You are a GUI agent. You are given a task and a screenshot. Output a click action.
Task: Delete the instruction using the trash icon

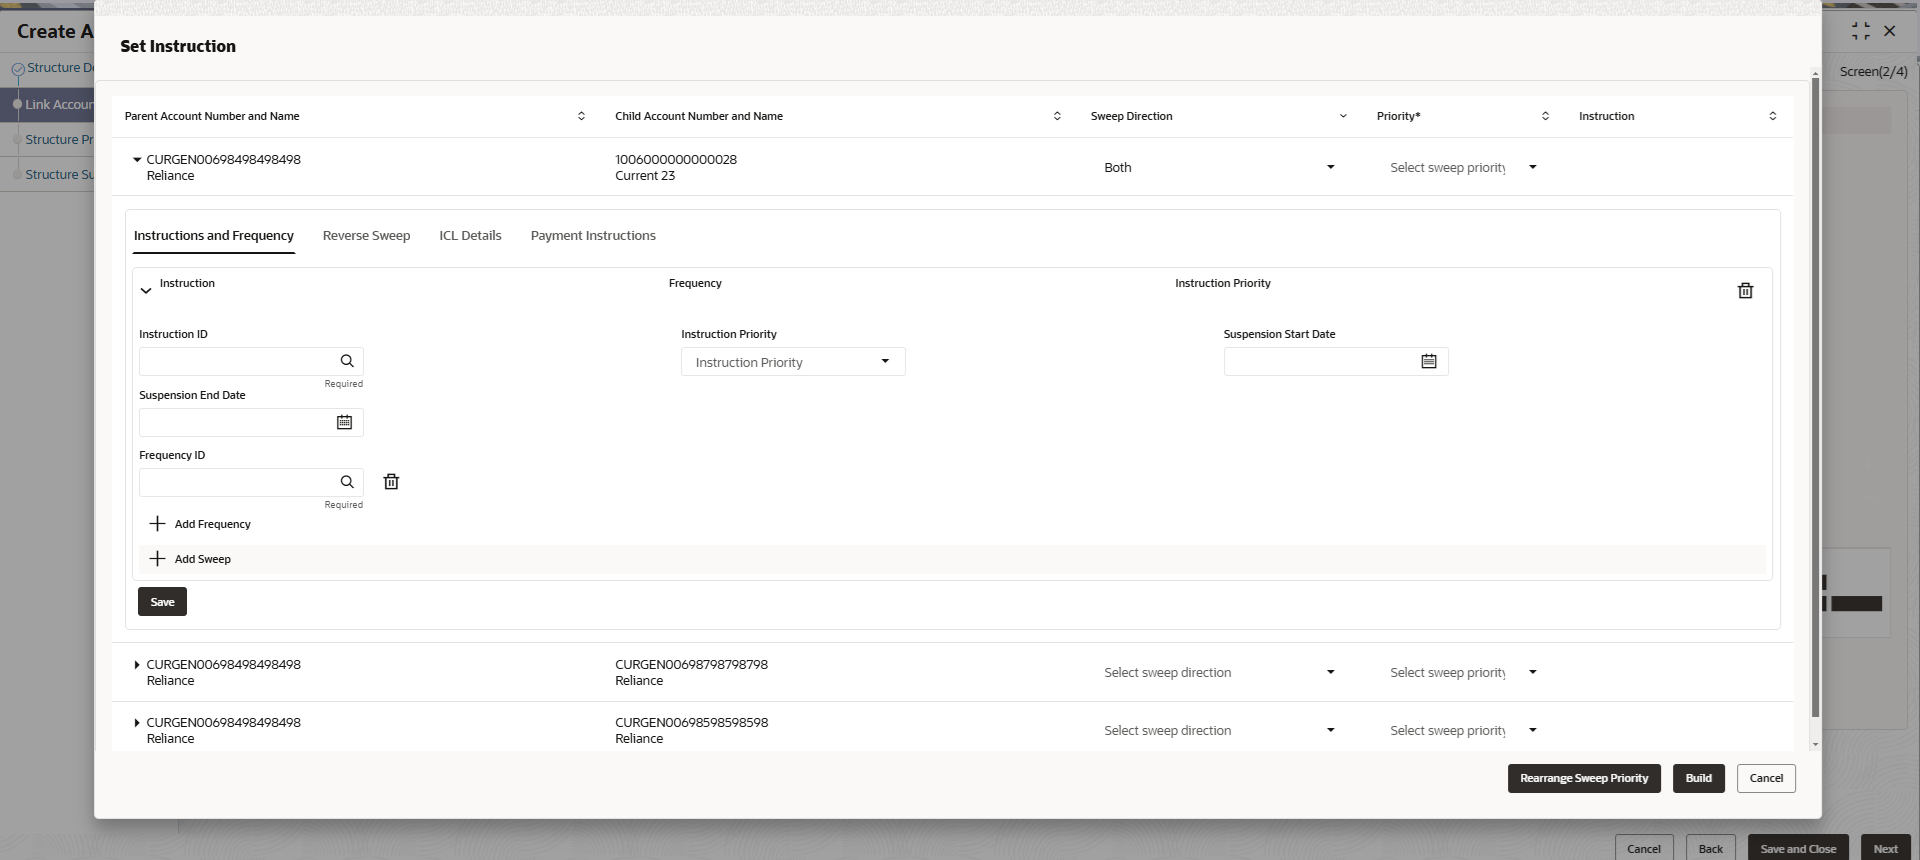coord(1745,291)
